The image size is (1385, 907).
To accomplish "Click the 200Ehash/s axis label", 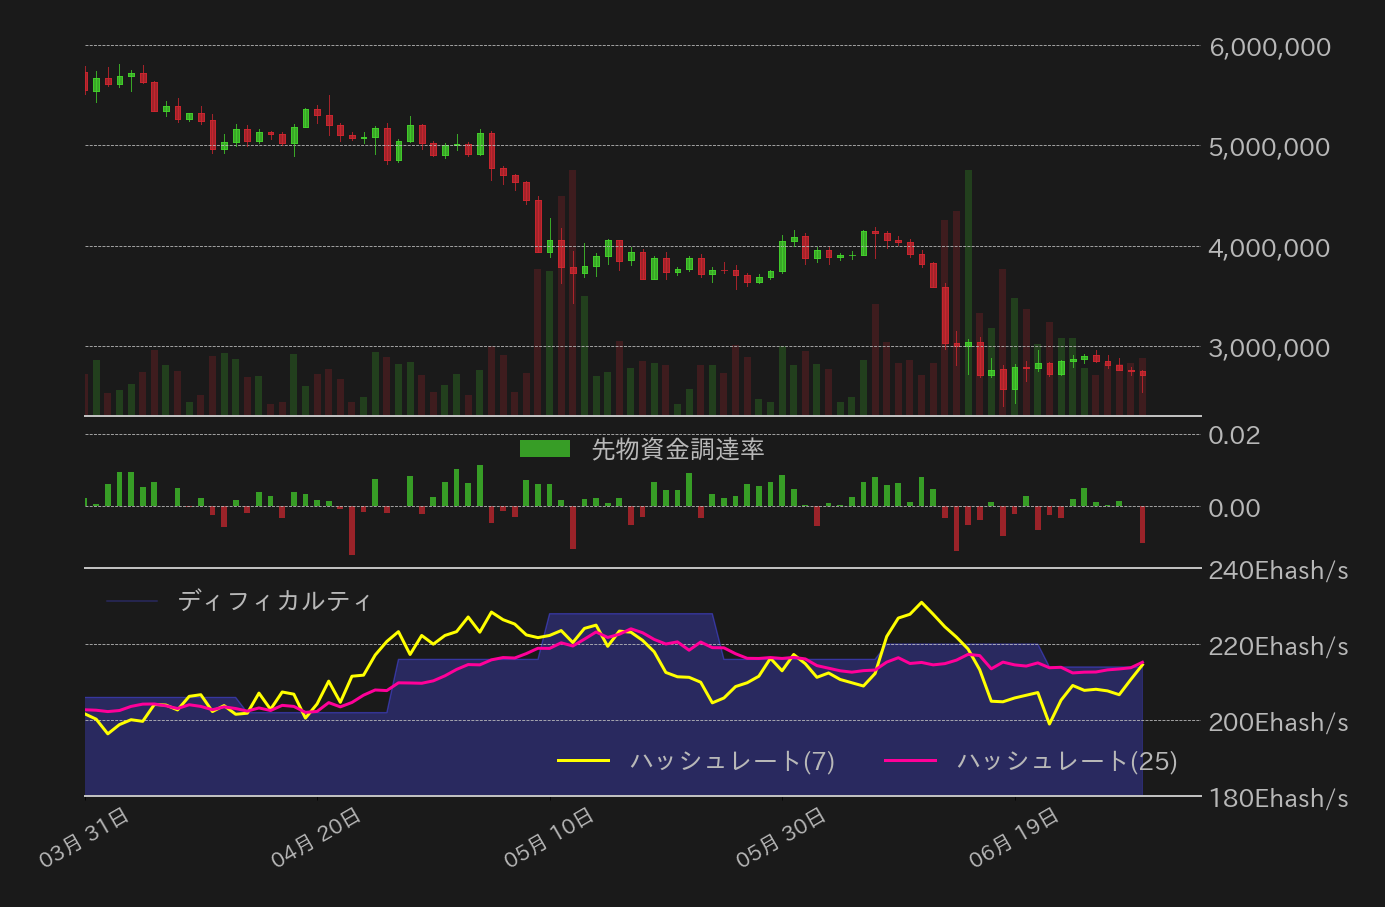I will (x=1279, y=722).
